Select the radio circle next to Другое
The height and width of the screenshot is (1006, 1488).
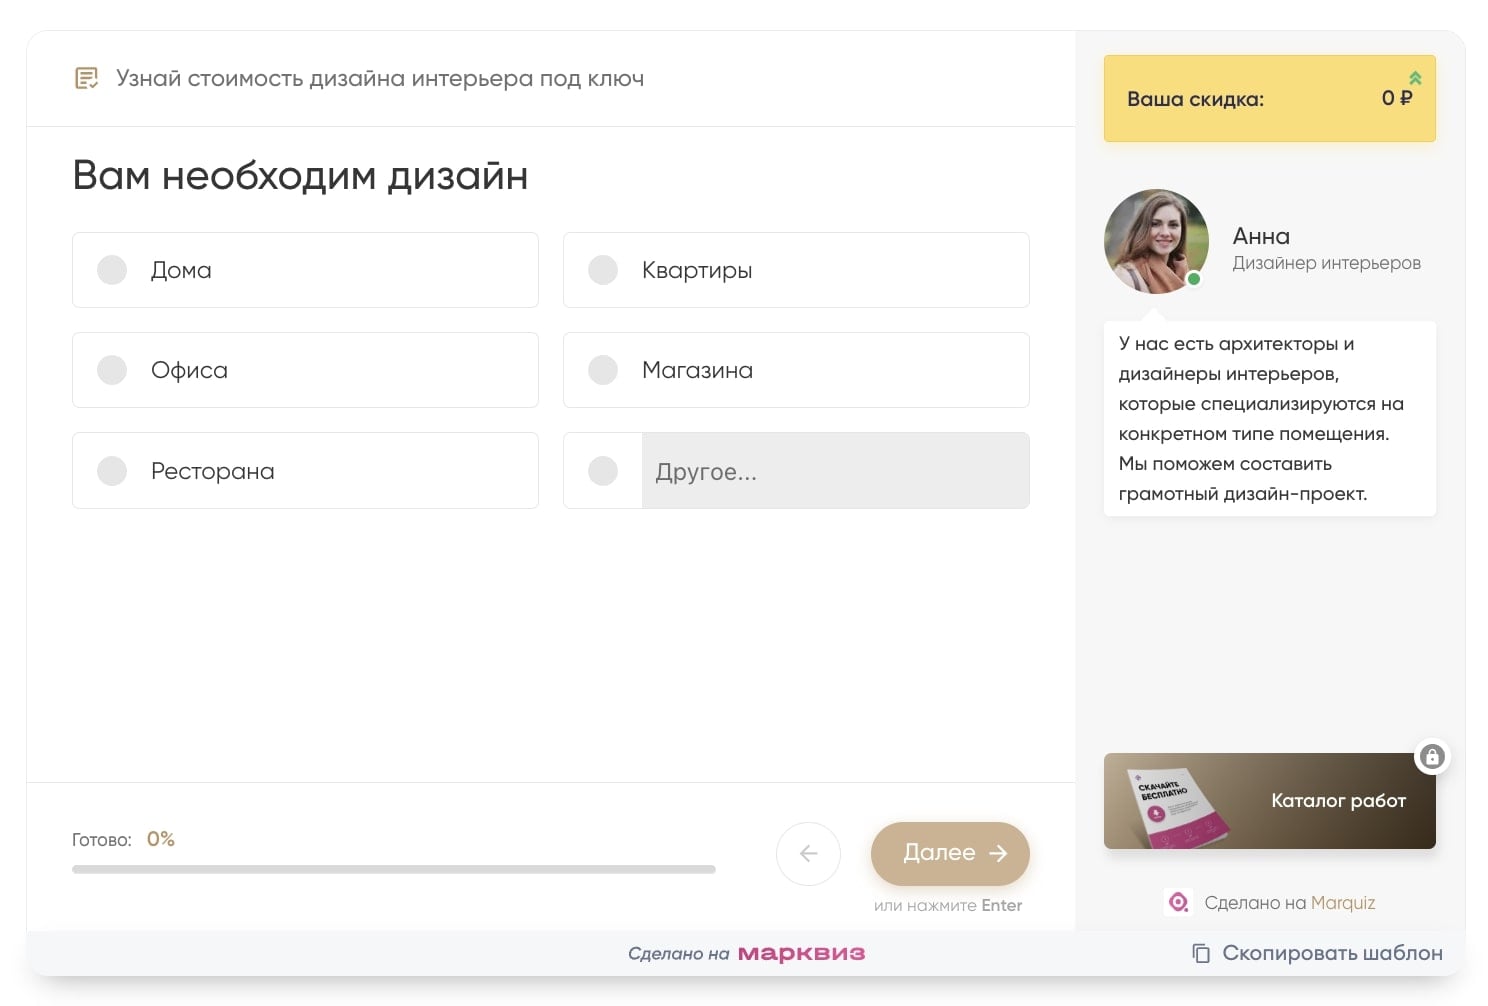[603, 471]
